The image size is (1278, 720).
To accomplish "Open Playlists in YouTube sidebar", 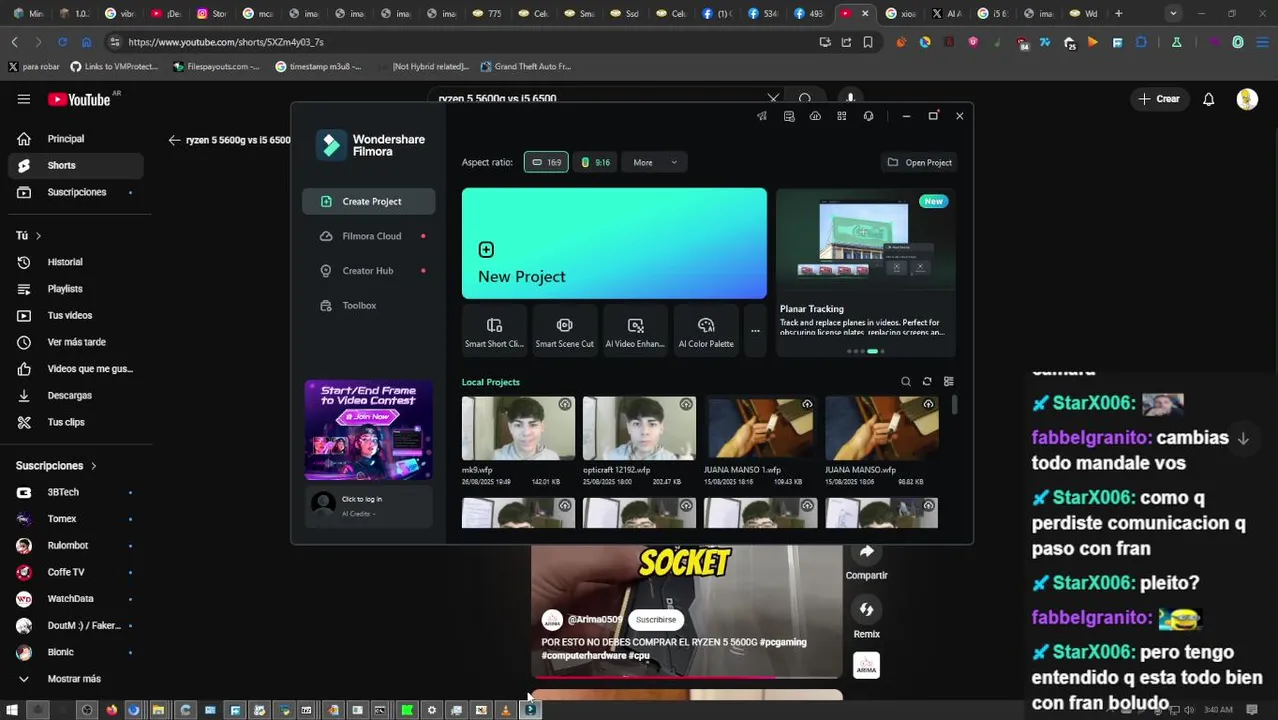I will click(x=75, y=289).
